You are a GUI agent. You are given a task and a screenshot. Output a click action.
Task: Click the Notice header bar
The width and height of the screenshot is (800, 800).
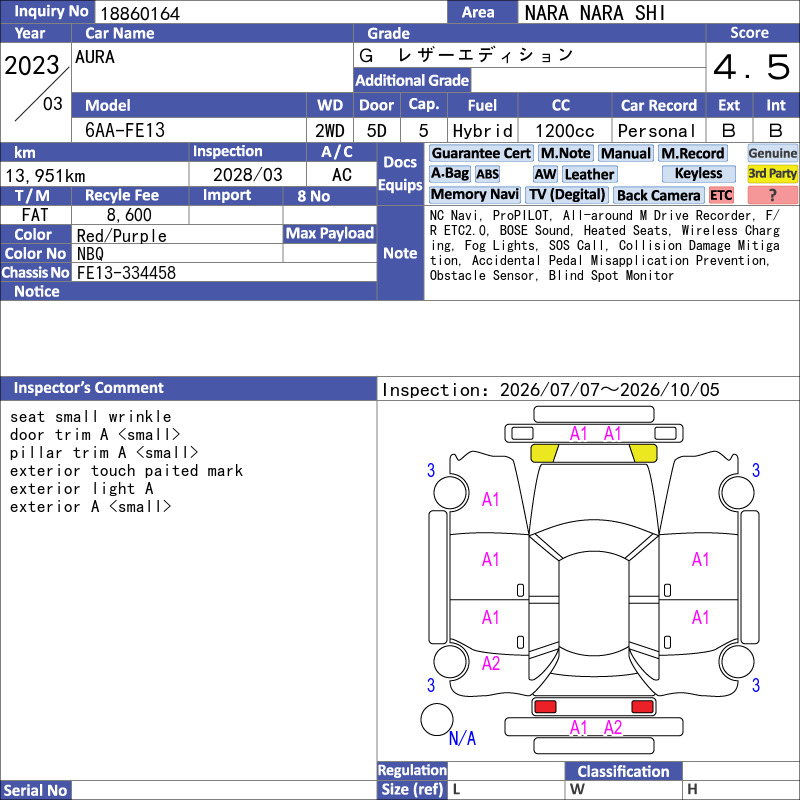coord(188,291)
